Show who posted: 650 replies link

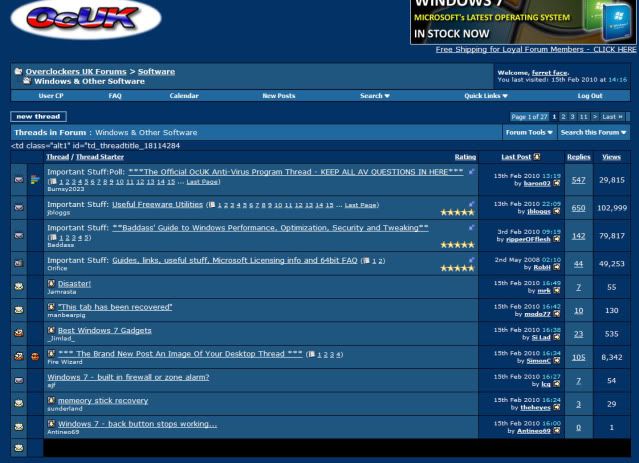[578, 208]
